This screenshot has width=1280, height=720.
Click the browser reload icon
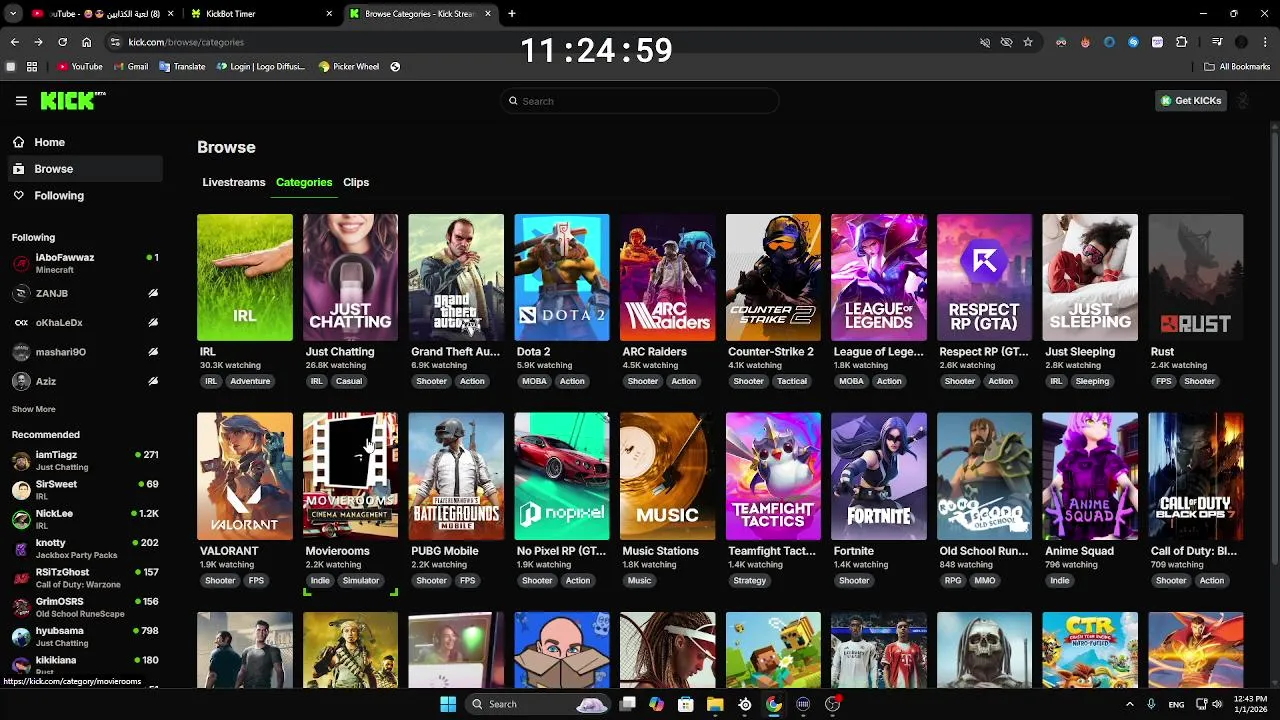62,42
